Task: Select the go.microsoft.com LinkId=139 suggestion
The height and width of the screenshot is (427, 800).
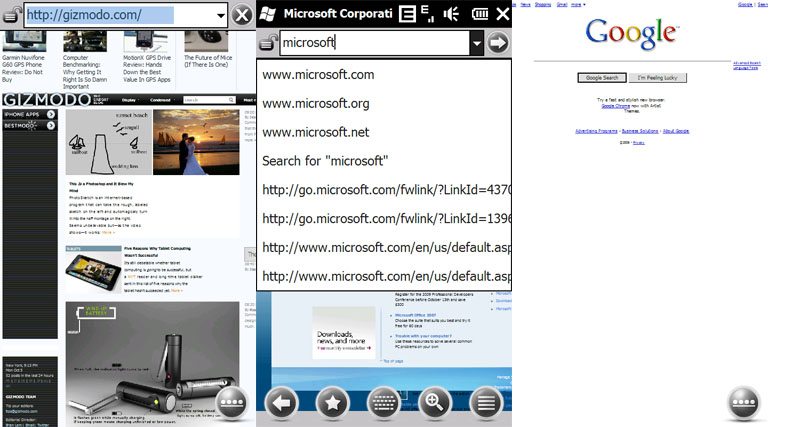Action: coord(384,218)
